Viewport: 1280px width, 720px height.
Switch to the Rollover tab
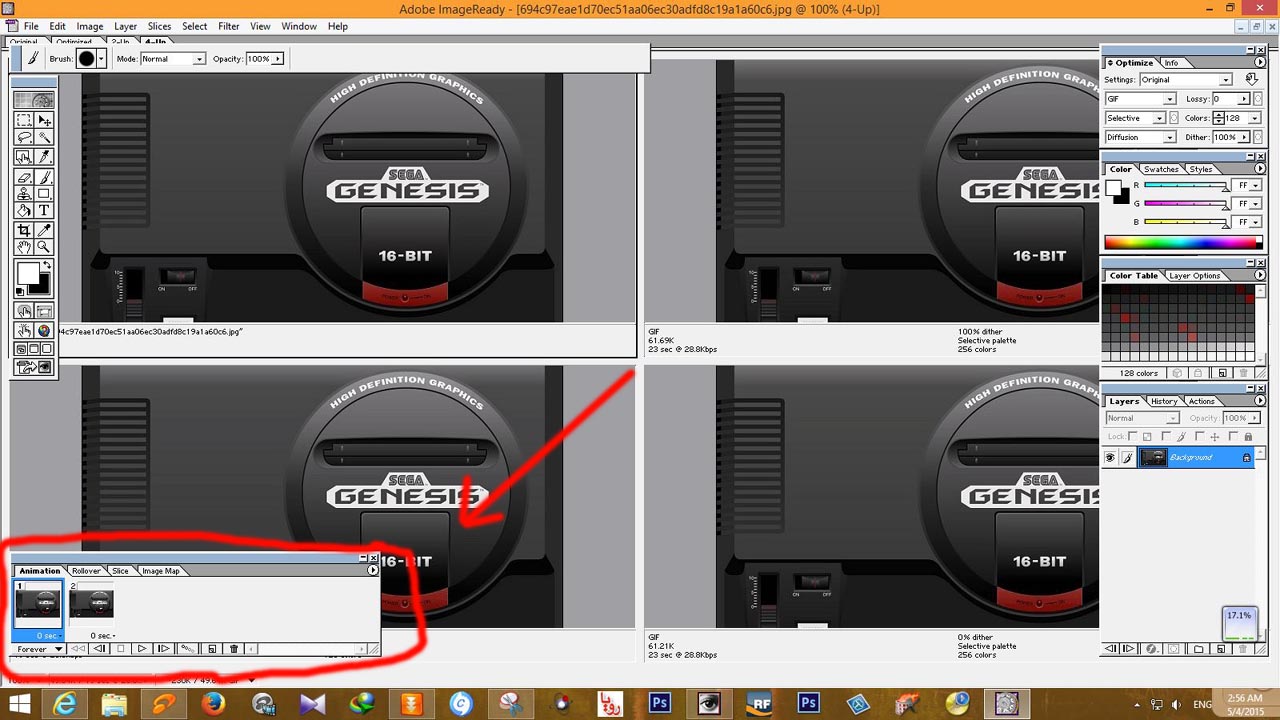tap(86, 571)
